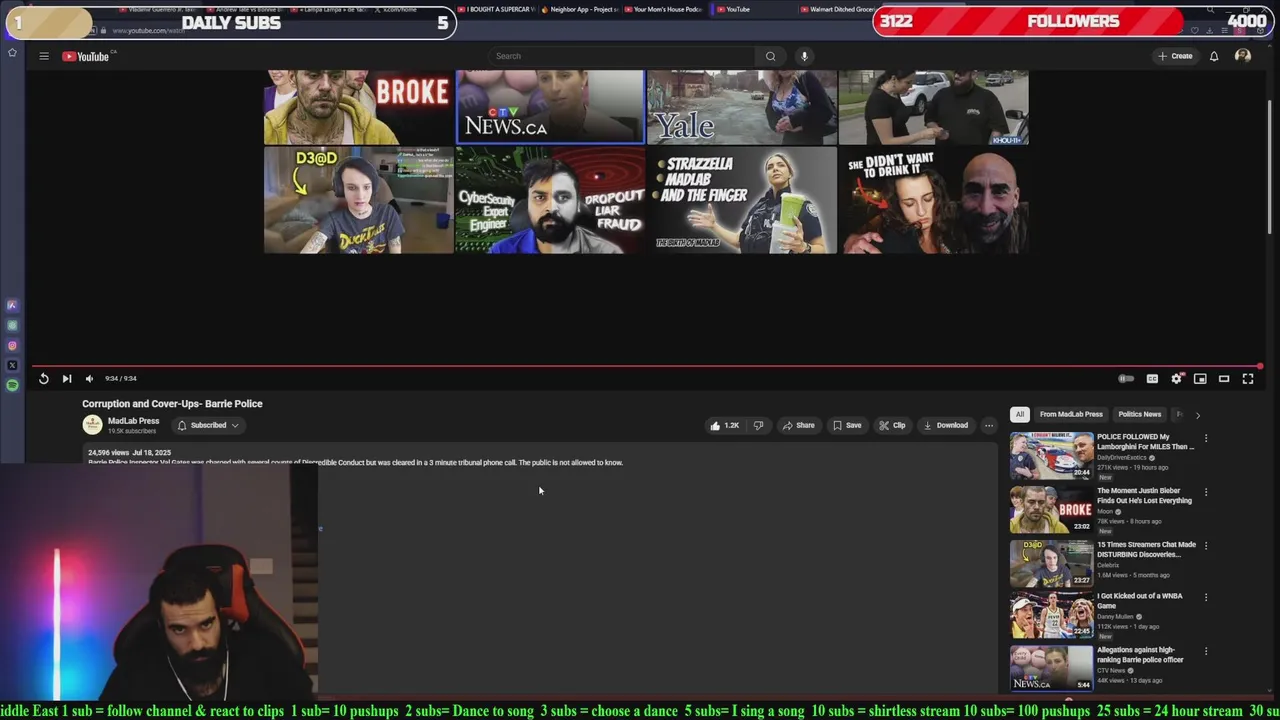Open options for Kicked out of WNBA video

click(x=1206, y=597)
